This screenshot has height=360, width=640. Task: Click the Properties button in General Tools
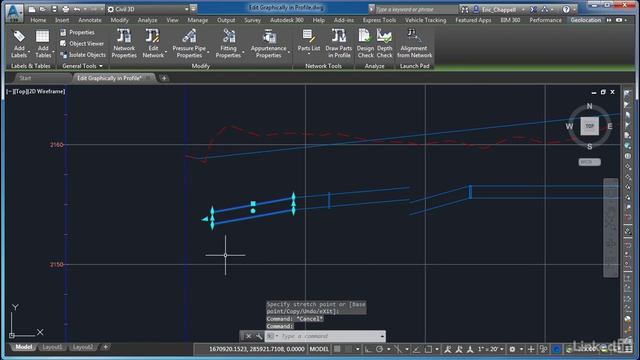pyautogui.click(x=77, y=32)
